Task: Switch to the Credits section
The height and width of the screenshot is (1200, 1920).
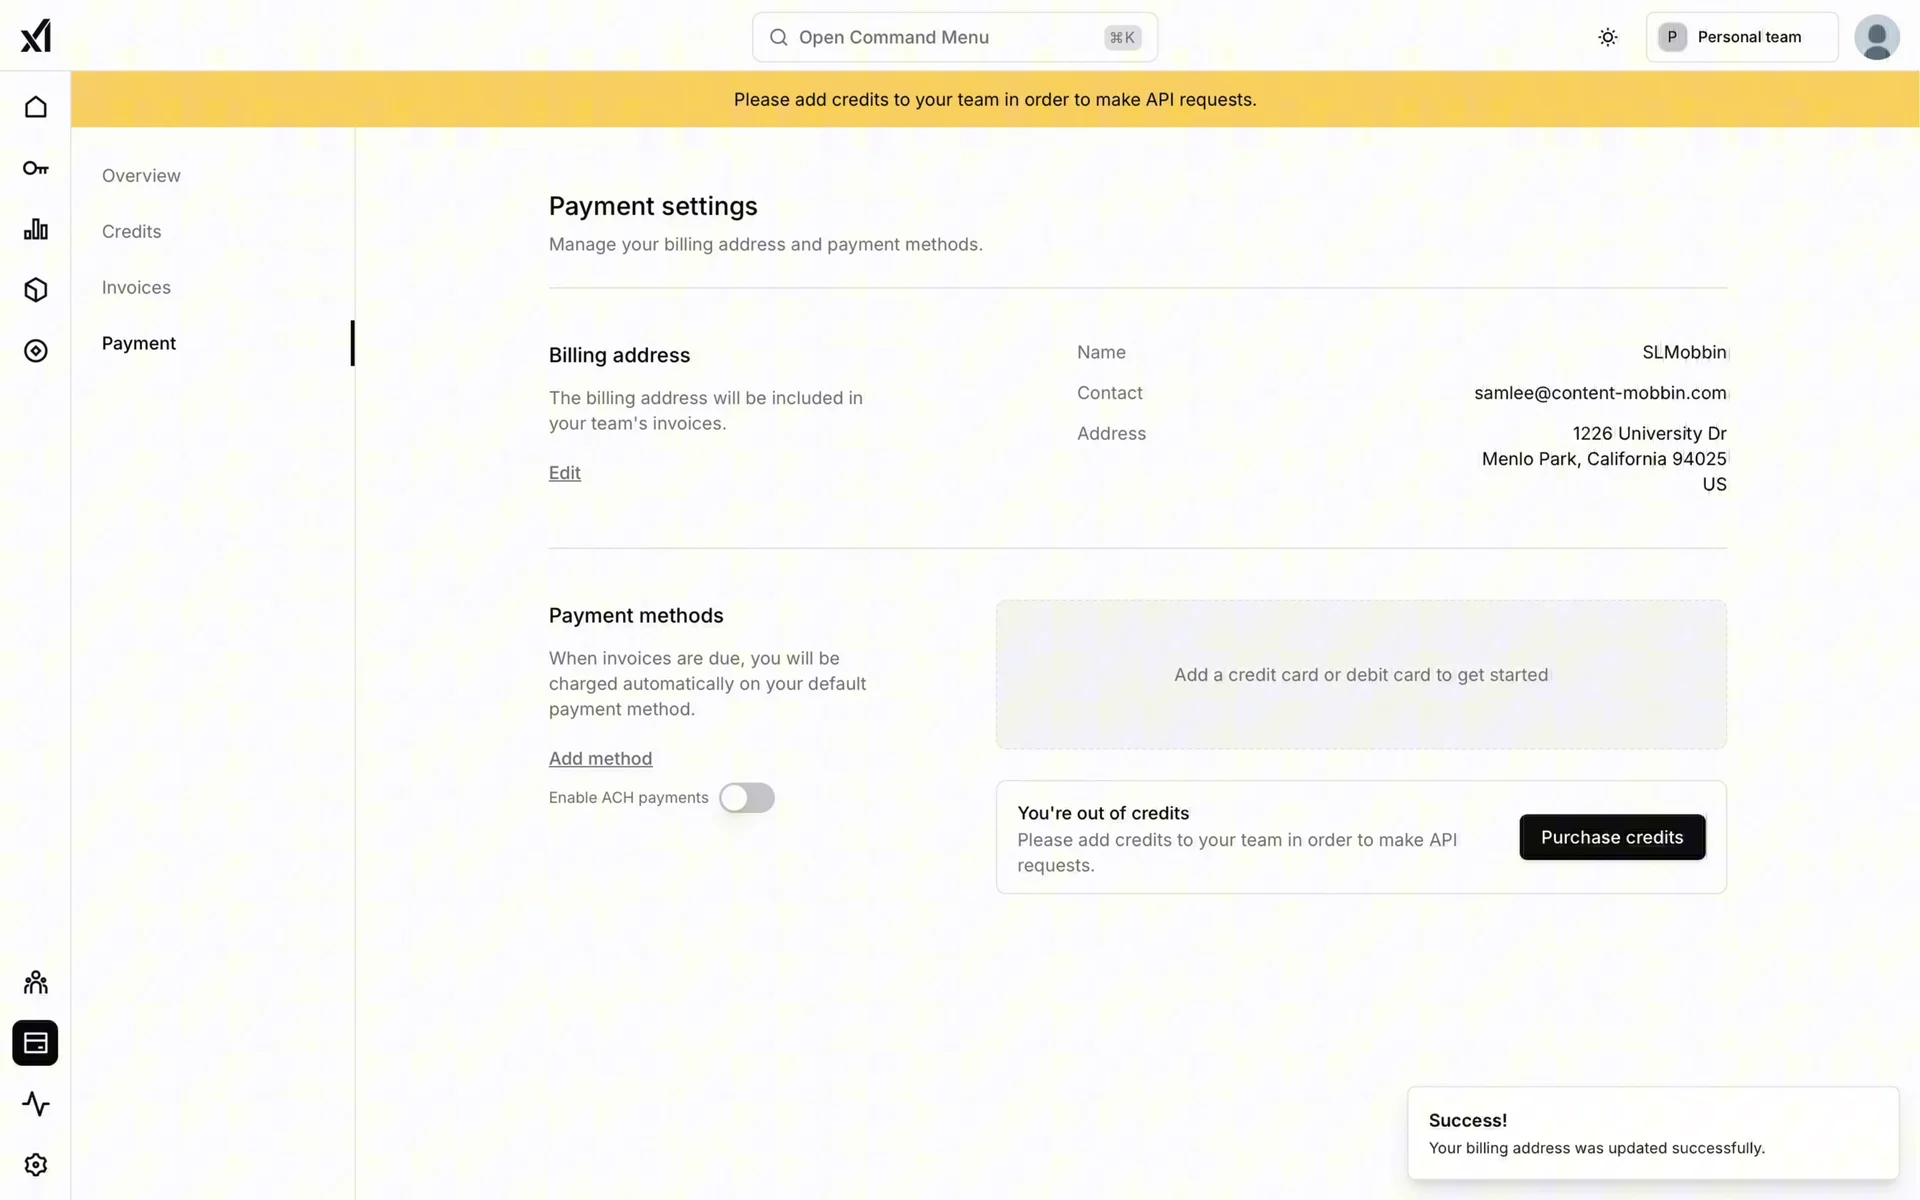Action: 131,232
